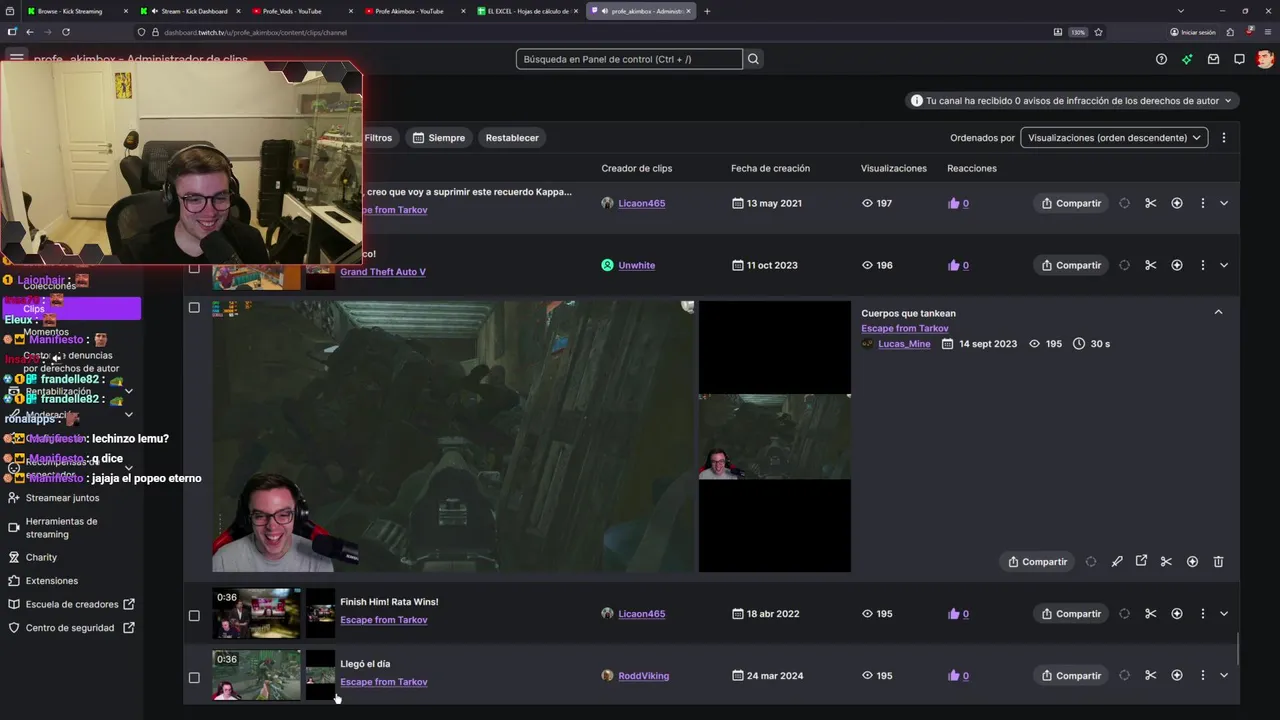Open the profile avatar in header
Screen dimensions: 1280x720
1265,59
